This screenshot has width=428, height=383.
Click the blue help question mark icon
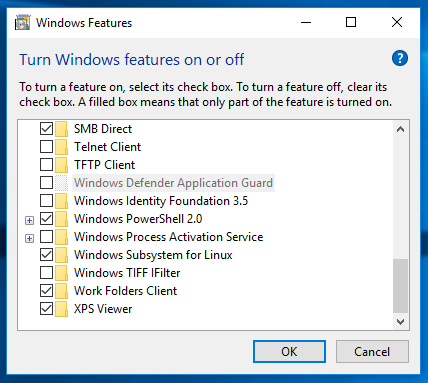tap(400, 58)
